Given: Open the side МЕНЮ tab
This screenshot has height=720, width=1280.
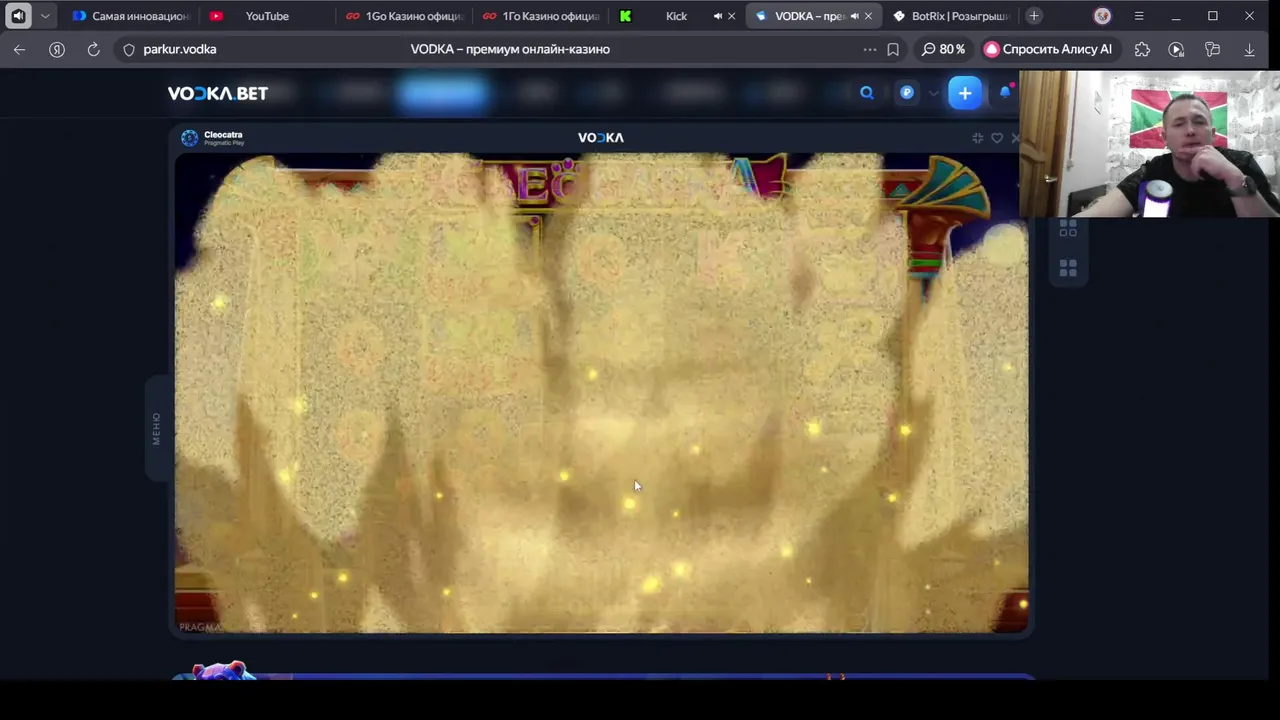Looking at the screenshot, I should (156, 428).
